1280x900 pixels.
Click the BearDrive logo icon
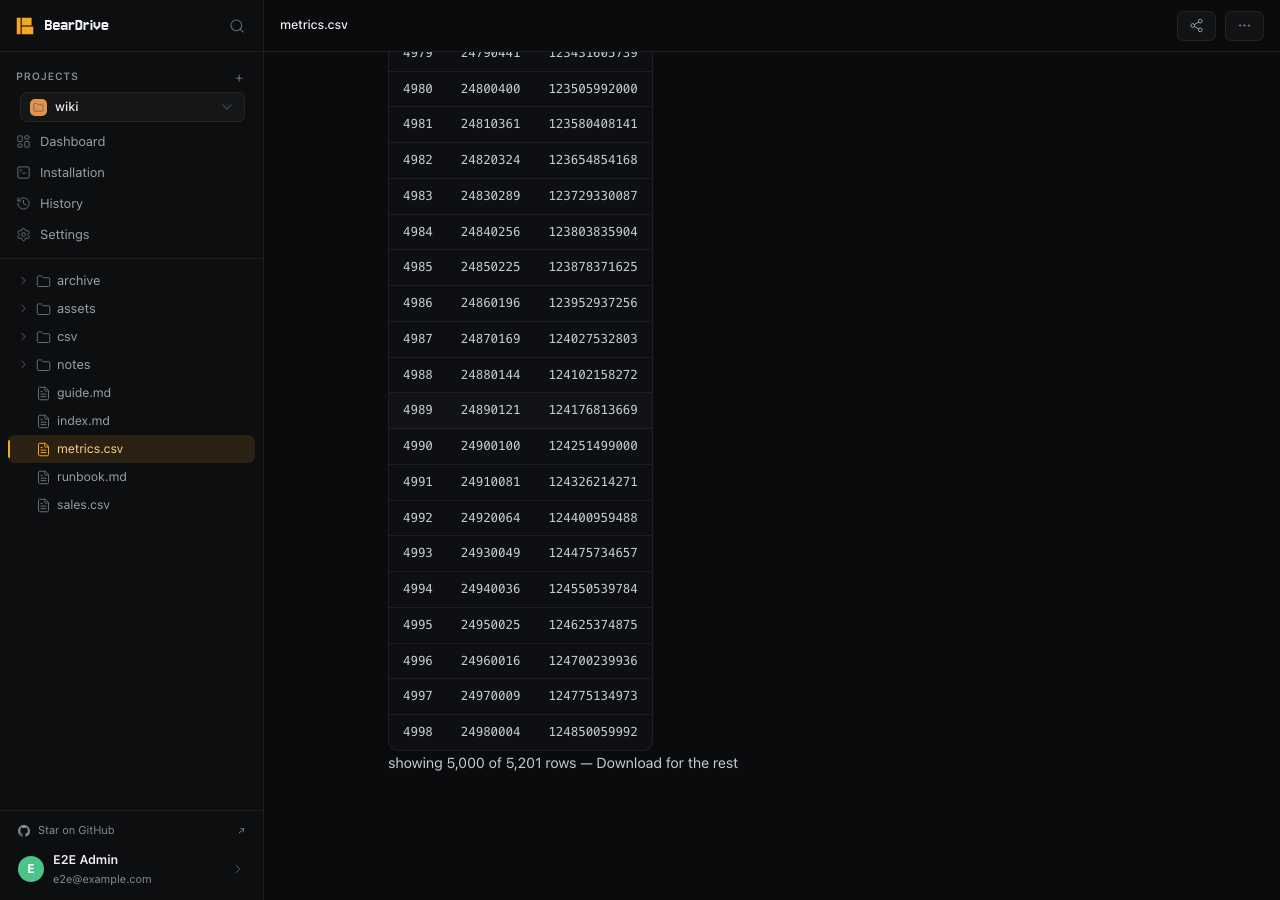[25, 26]
